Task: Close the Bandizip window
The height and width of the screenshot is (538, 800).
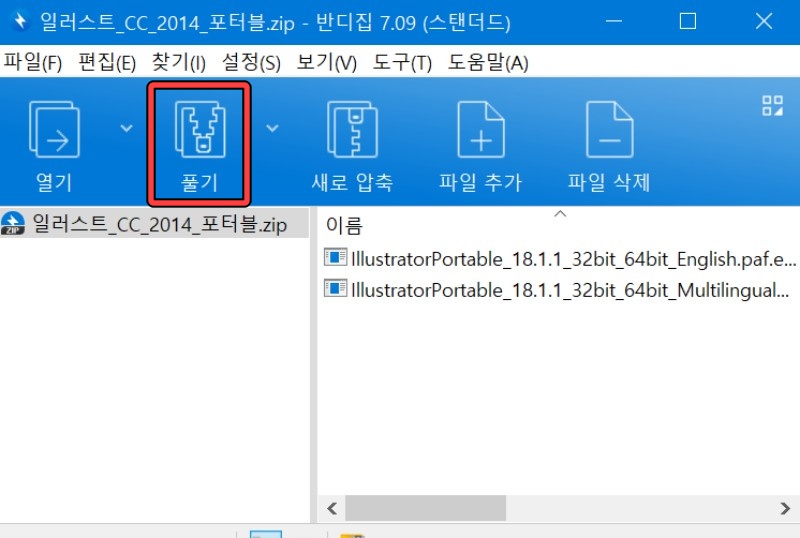Action: [x=764, y=21]
